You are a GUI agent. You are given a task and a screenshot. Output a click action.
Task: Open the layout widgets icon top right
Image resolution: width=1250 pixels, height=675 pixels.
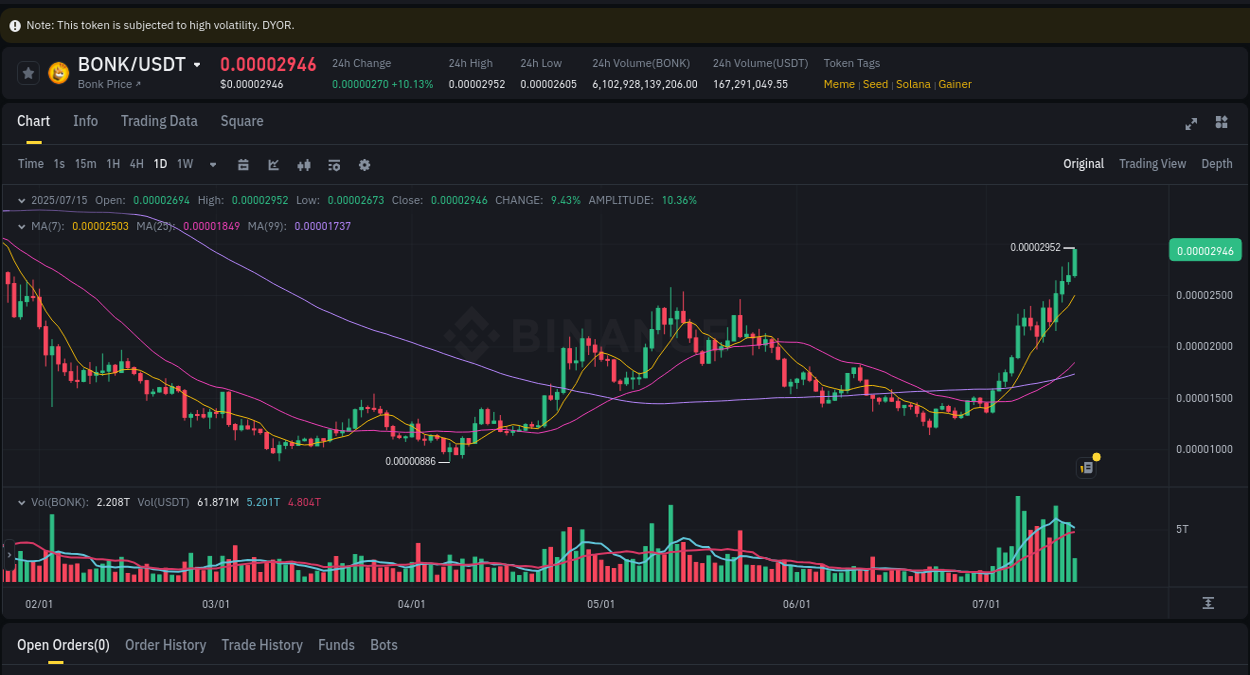pos(1220,123)
